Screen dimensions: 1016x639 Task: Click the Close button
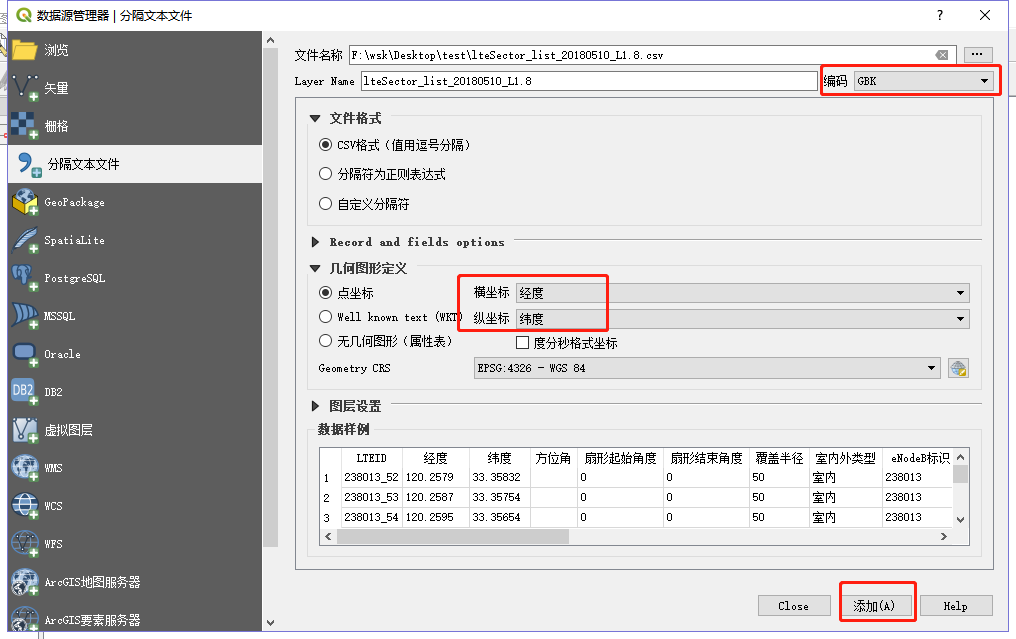[794, 606]
